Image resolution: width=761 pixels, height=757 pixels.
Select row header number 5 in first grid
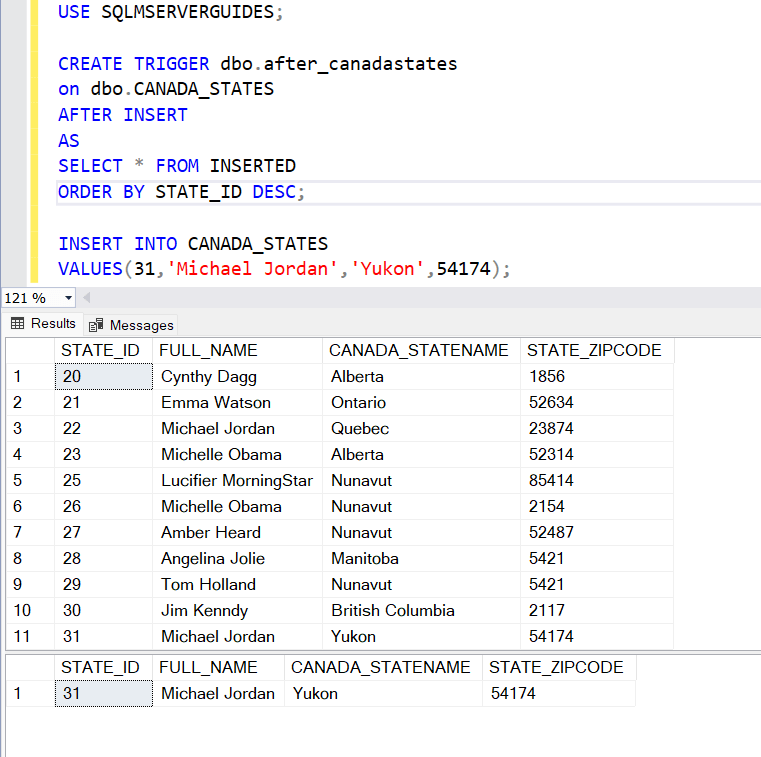click(x=30, y=480)
